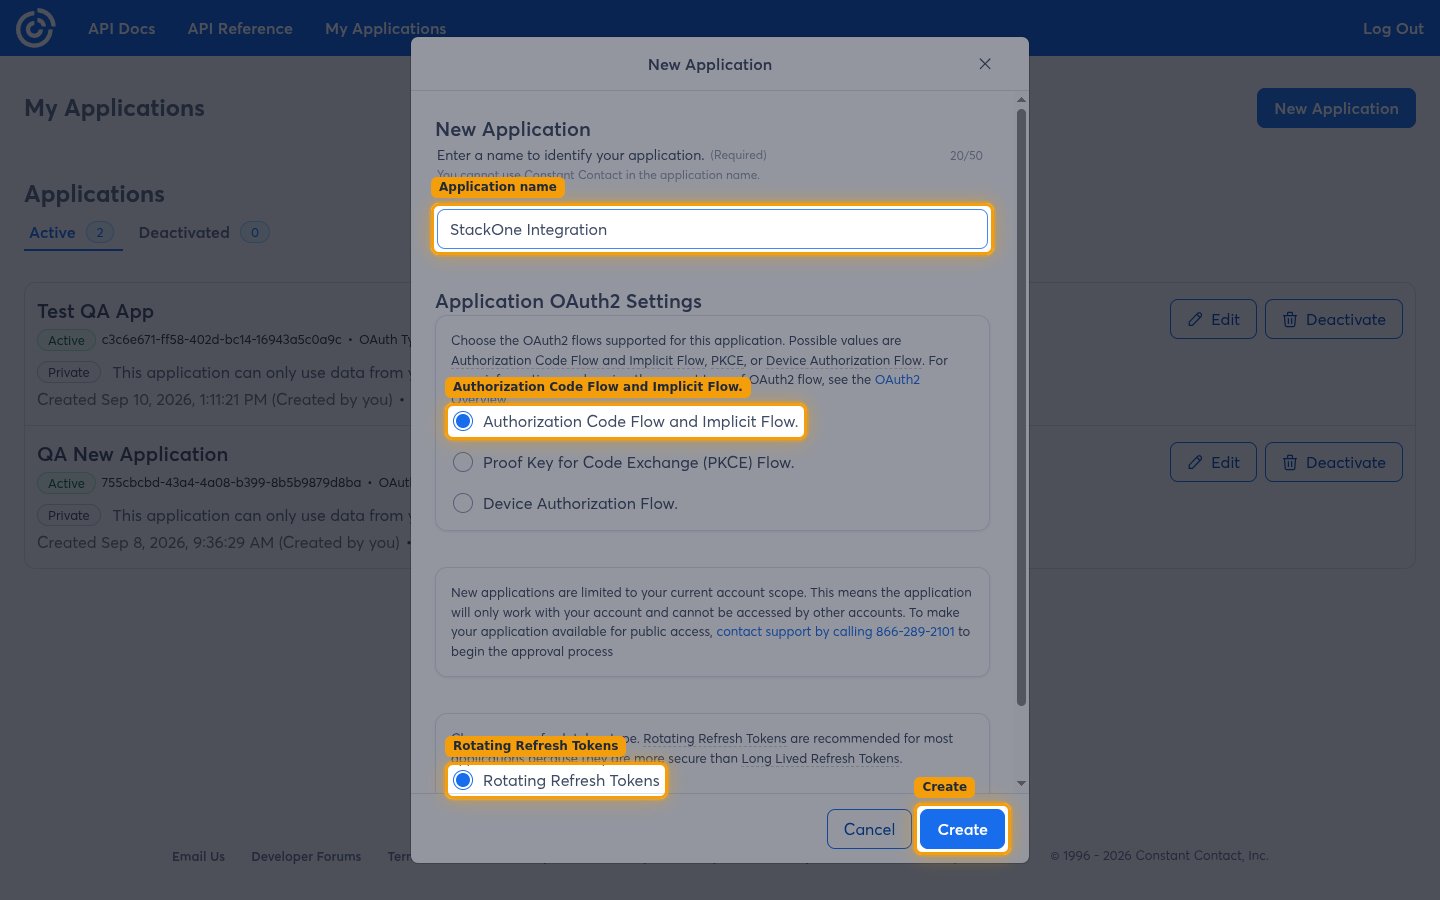The height and width of the screenshot is (900, 1440).
Task: Select Device Authorization Flow radio option
Action: pos(463,503)
